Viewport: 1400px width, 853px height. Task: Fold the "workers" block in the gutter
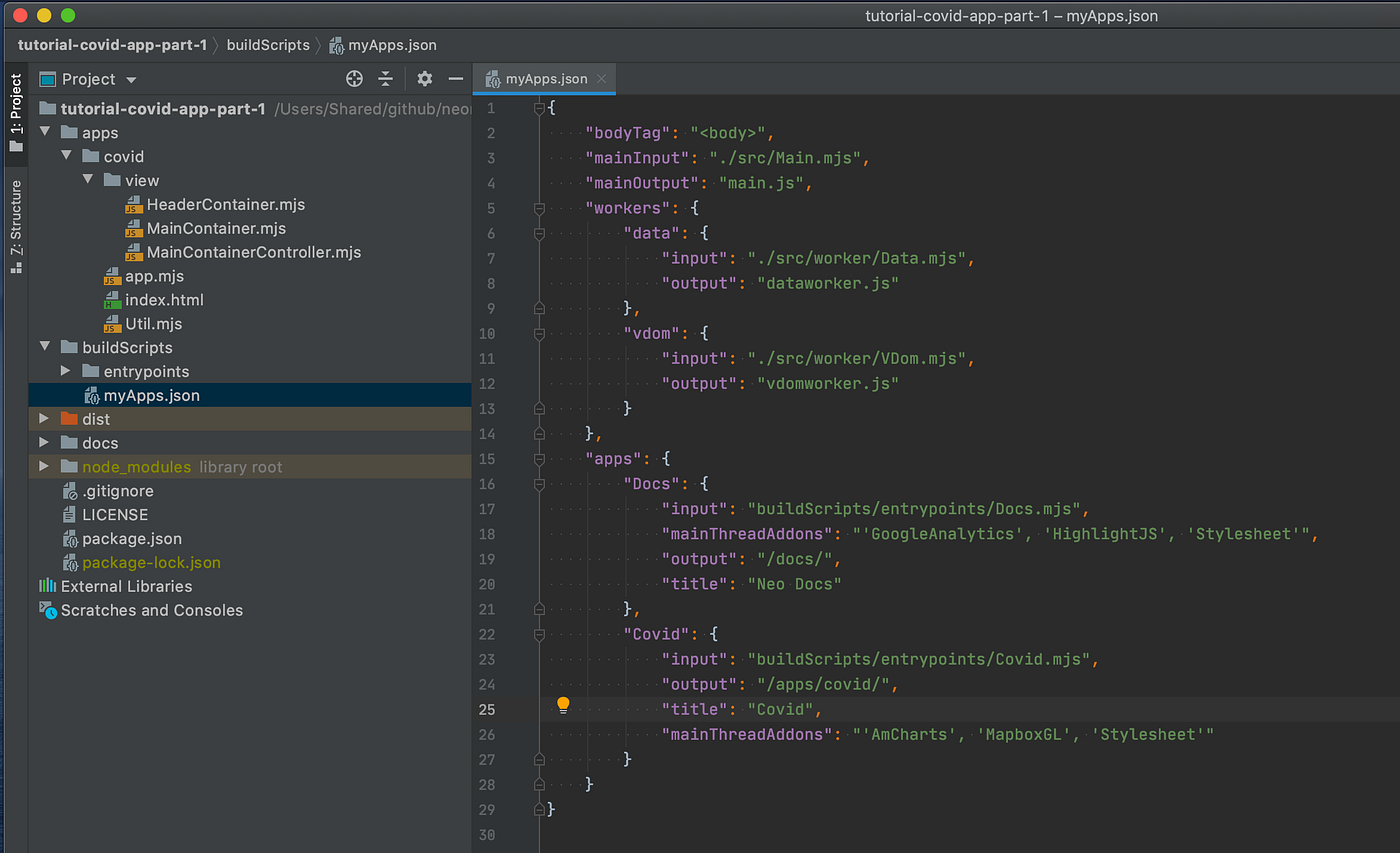(539, 209)
